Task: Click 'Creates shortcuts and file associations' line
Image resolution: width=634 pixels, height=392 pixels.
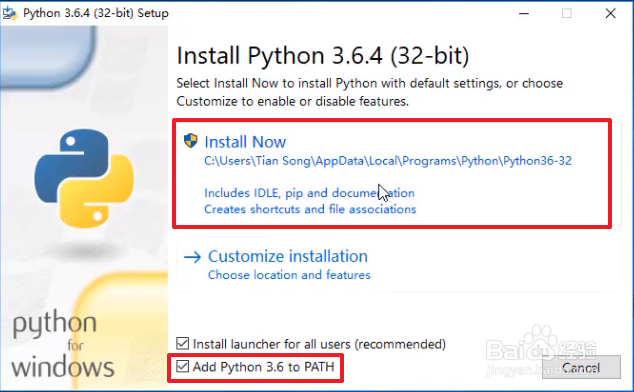Action: coord(310,209)
